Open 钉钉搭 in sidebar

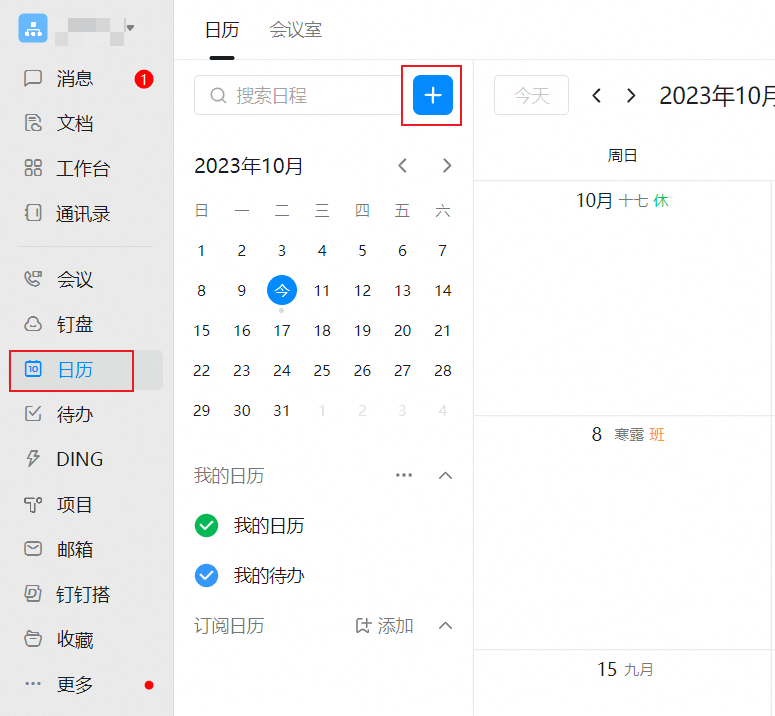[82, 594]
